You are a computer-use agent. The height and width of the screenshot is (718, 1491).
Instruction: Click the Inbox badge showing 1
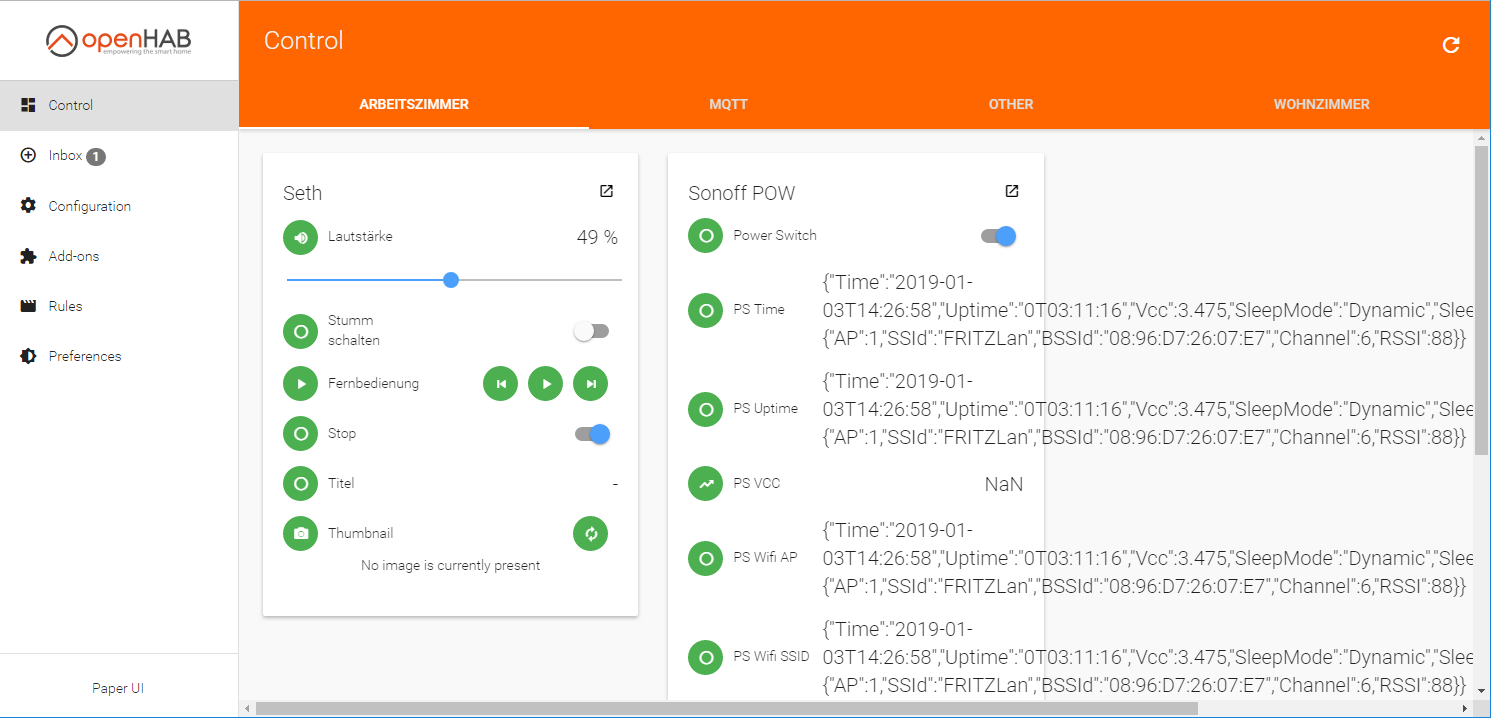click(x=95, y=156)
